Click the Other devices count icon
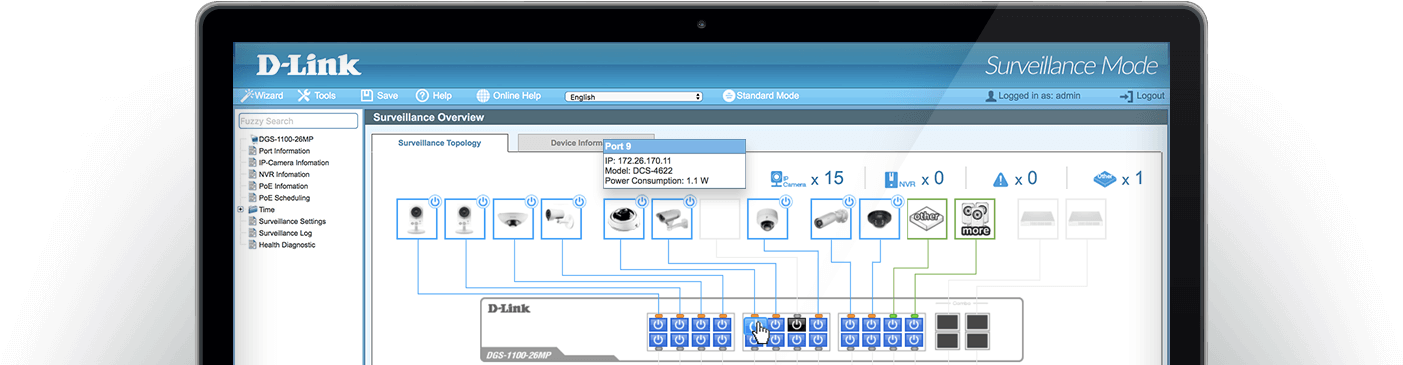The height and width of the screenshot is (365, 1403). pos(1104,179)
